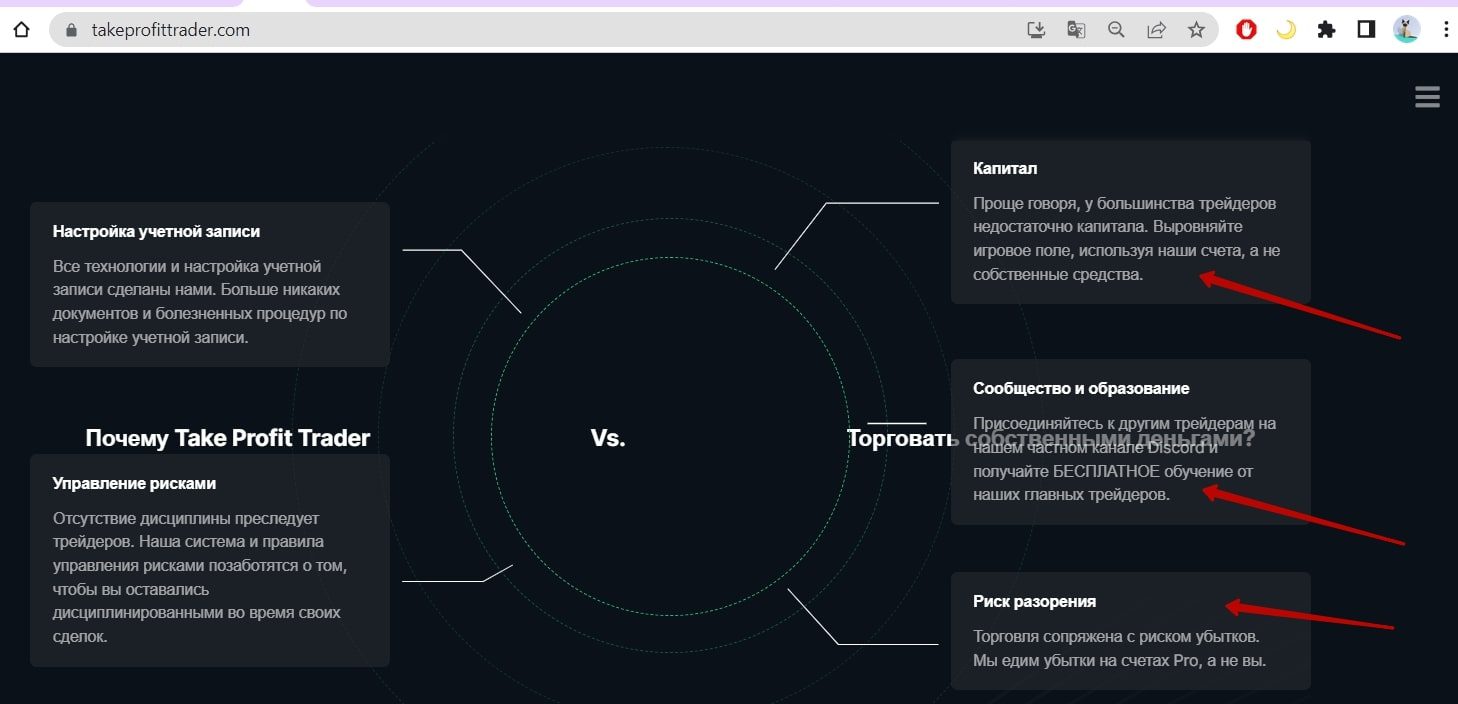The height and width of the screenshot is (704, 1458).
Task: Click the paragraph starting "Отсутствие дисциплины преследует"
Action: 202,577
